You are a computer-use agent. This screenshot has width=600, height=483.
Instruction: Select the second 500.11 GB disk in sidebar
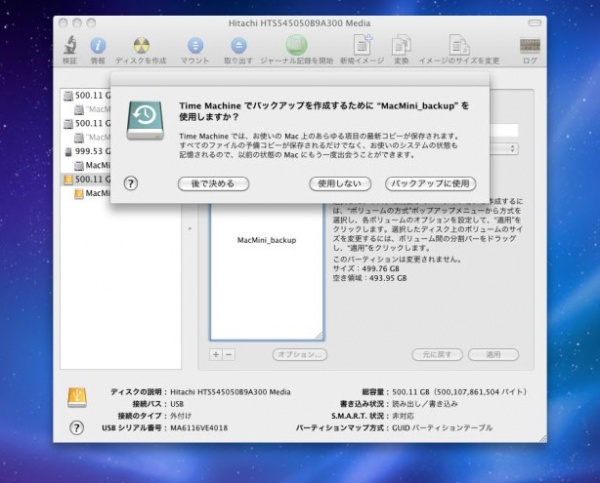point(87,123)
